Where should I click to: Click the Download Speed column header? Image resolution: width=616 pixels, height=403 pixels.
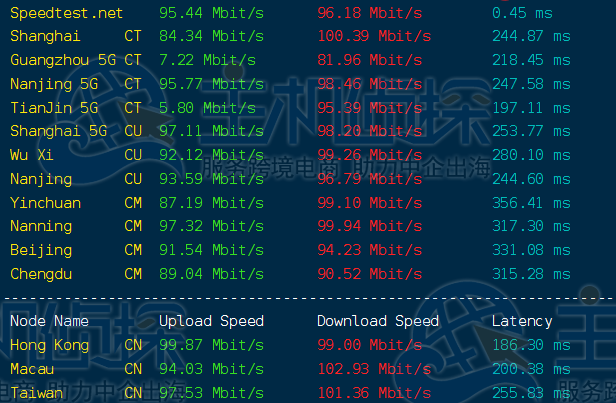click(x=378, y=321)
